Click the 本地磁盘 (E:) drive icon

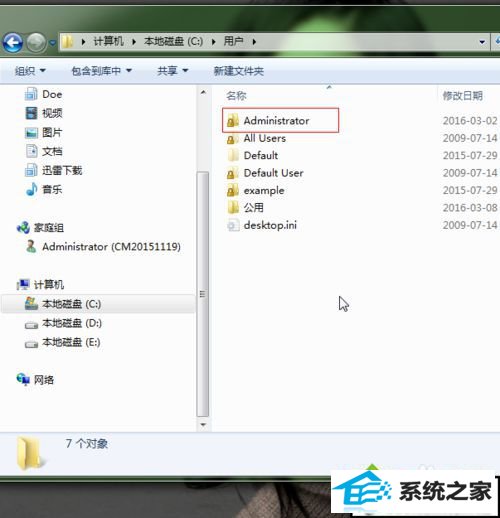pos(31,344)
